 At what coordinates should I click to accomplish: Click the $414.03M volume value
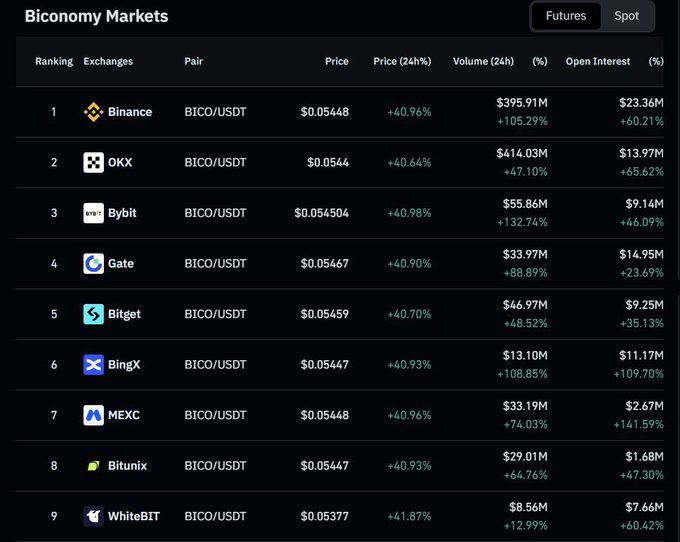click(522, 153)
